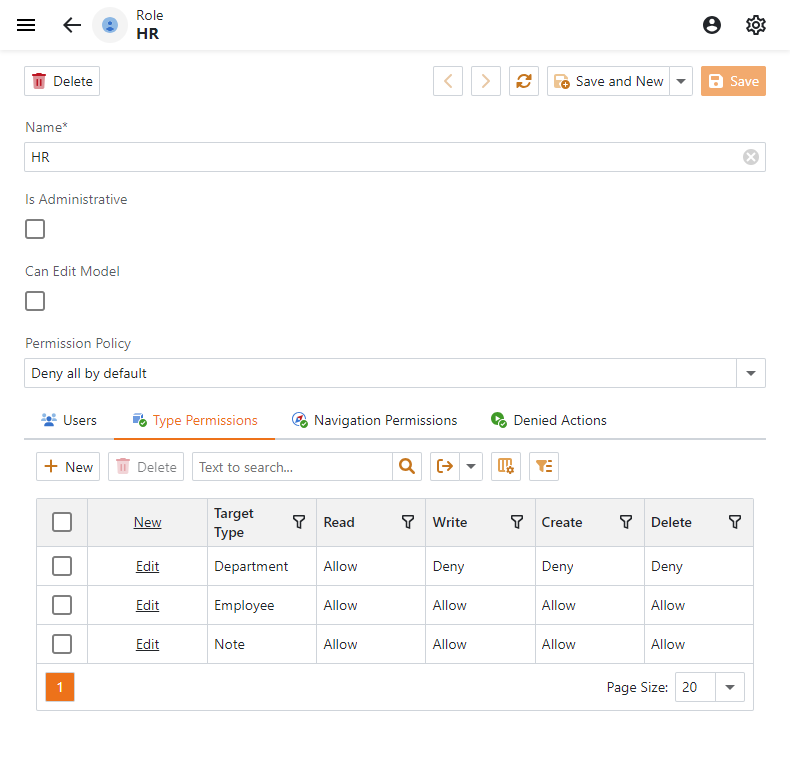Click Department row Read Allow cell

pyautogui.click(x=371, y=566)
